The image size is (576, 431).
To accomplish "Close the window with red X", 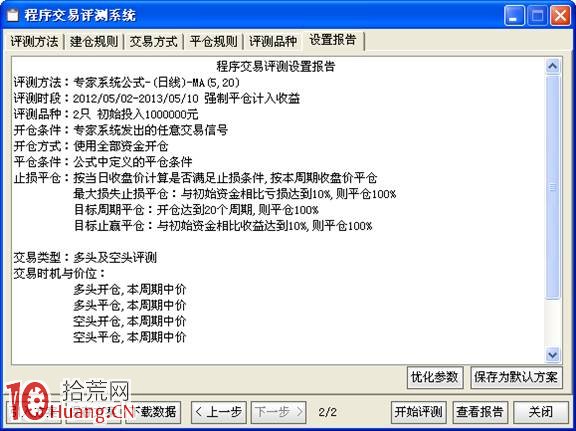I will (560, 15).
